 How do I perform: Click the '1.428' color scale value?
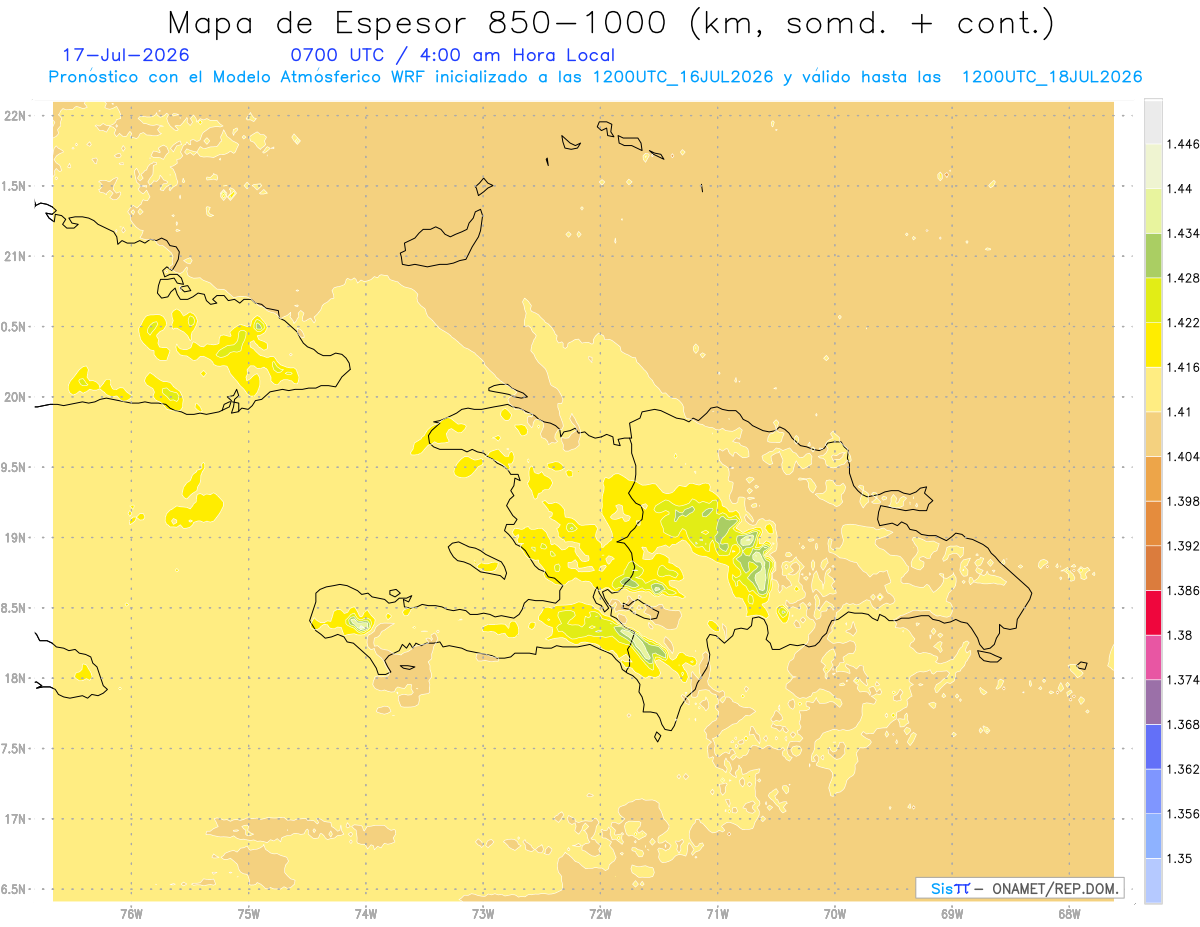pyautogui.click(x=1183, y=278)
